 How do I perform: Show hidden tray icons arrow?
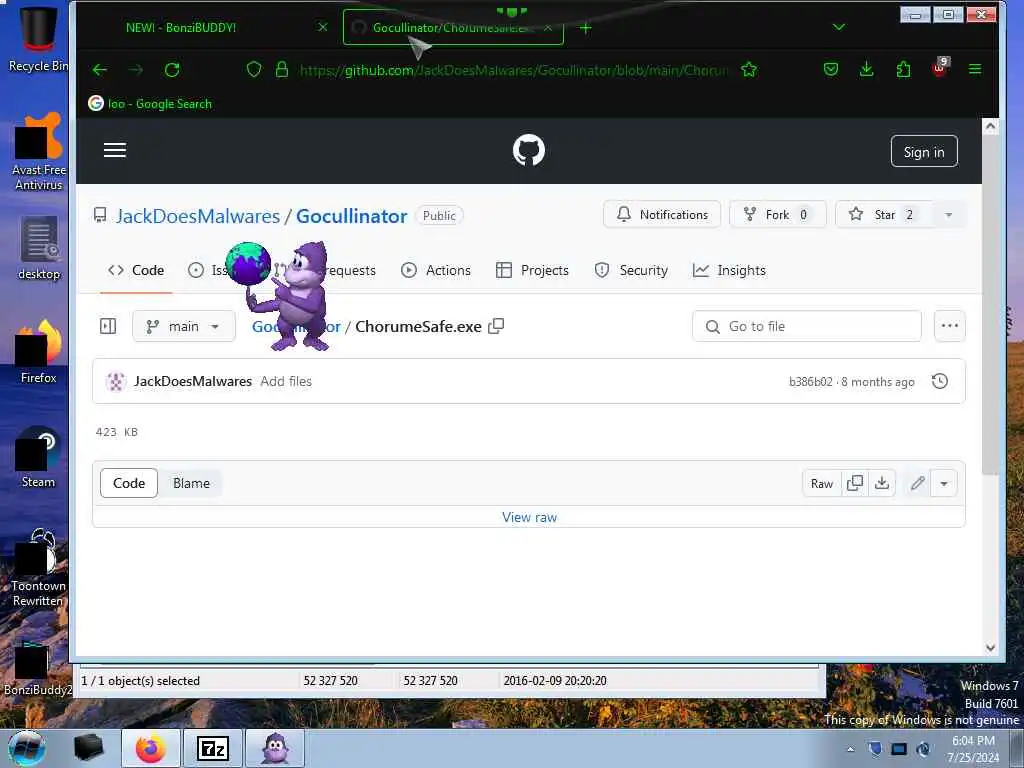pos(850,749)
